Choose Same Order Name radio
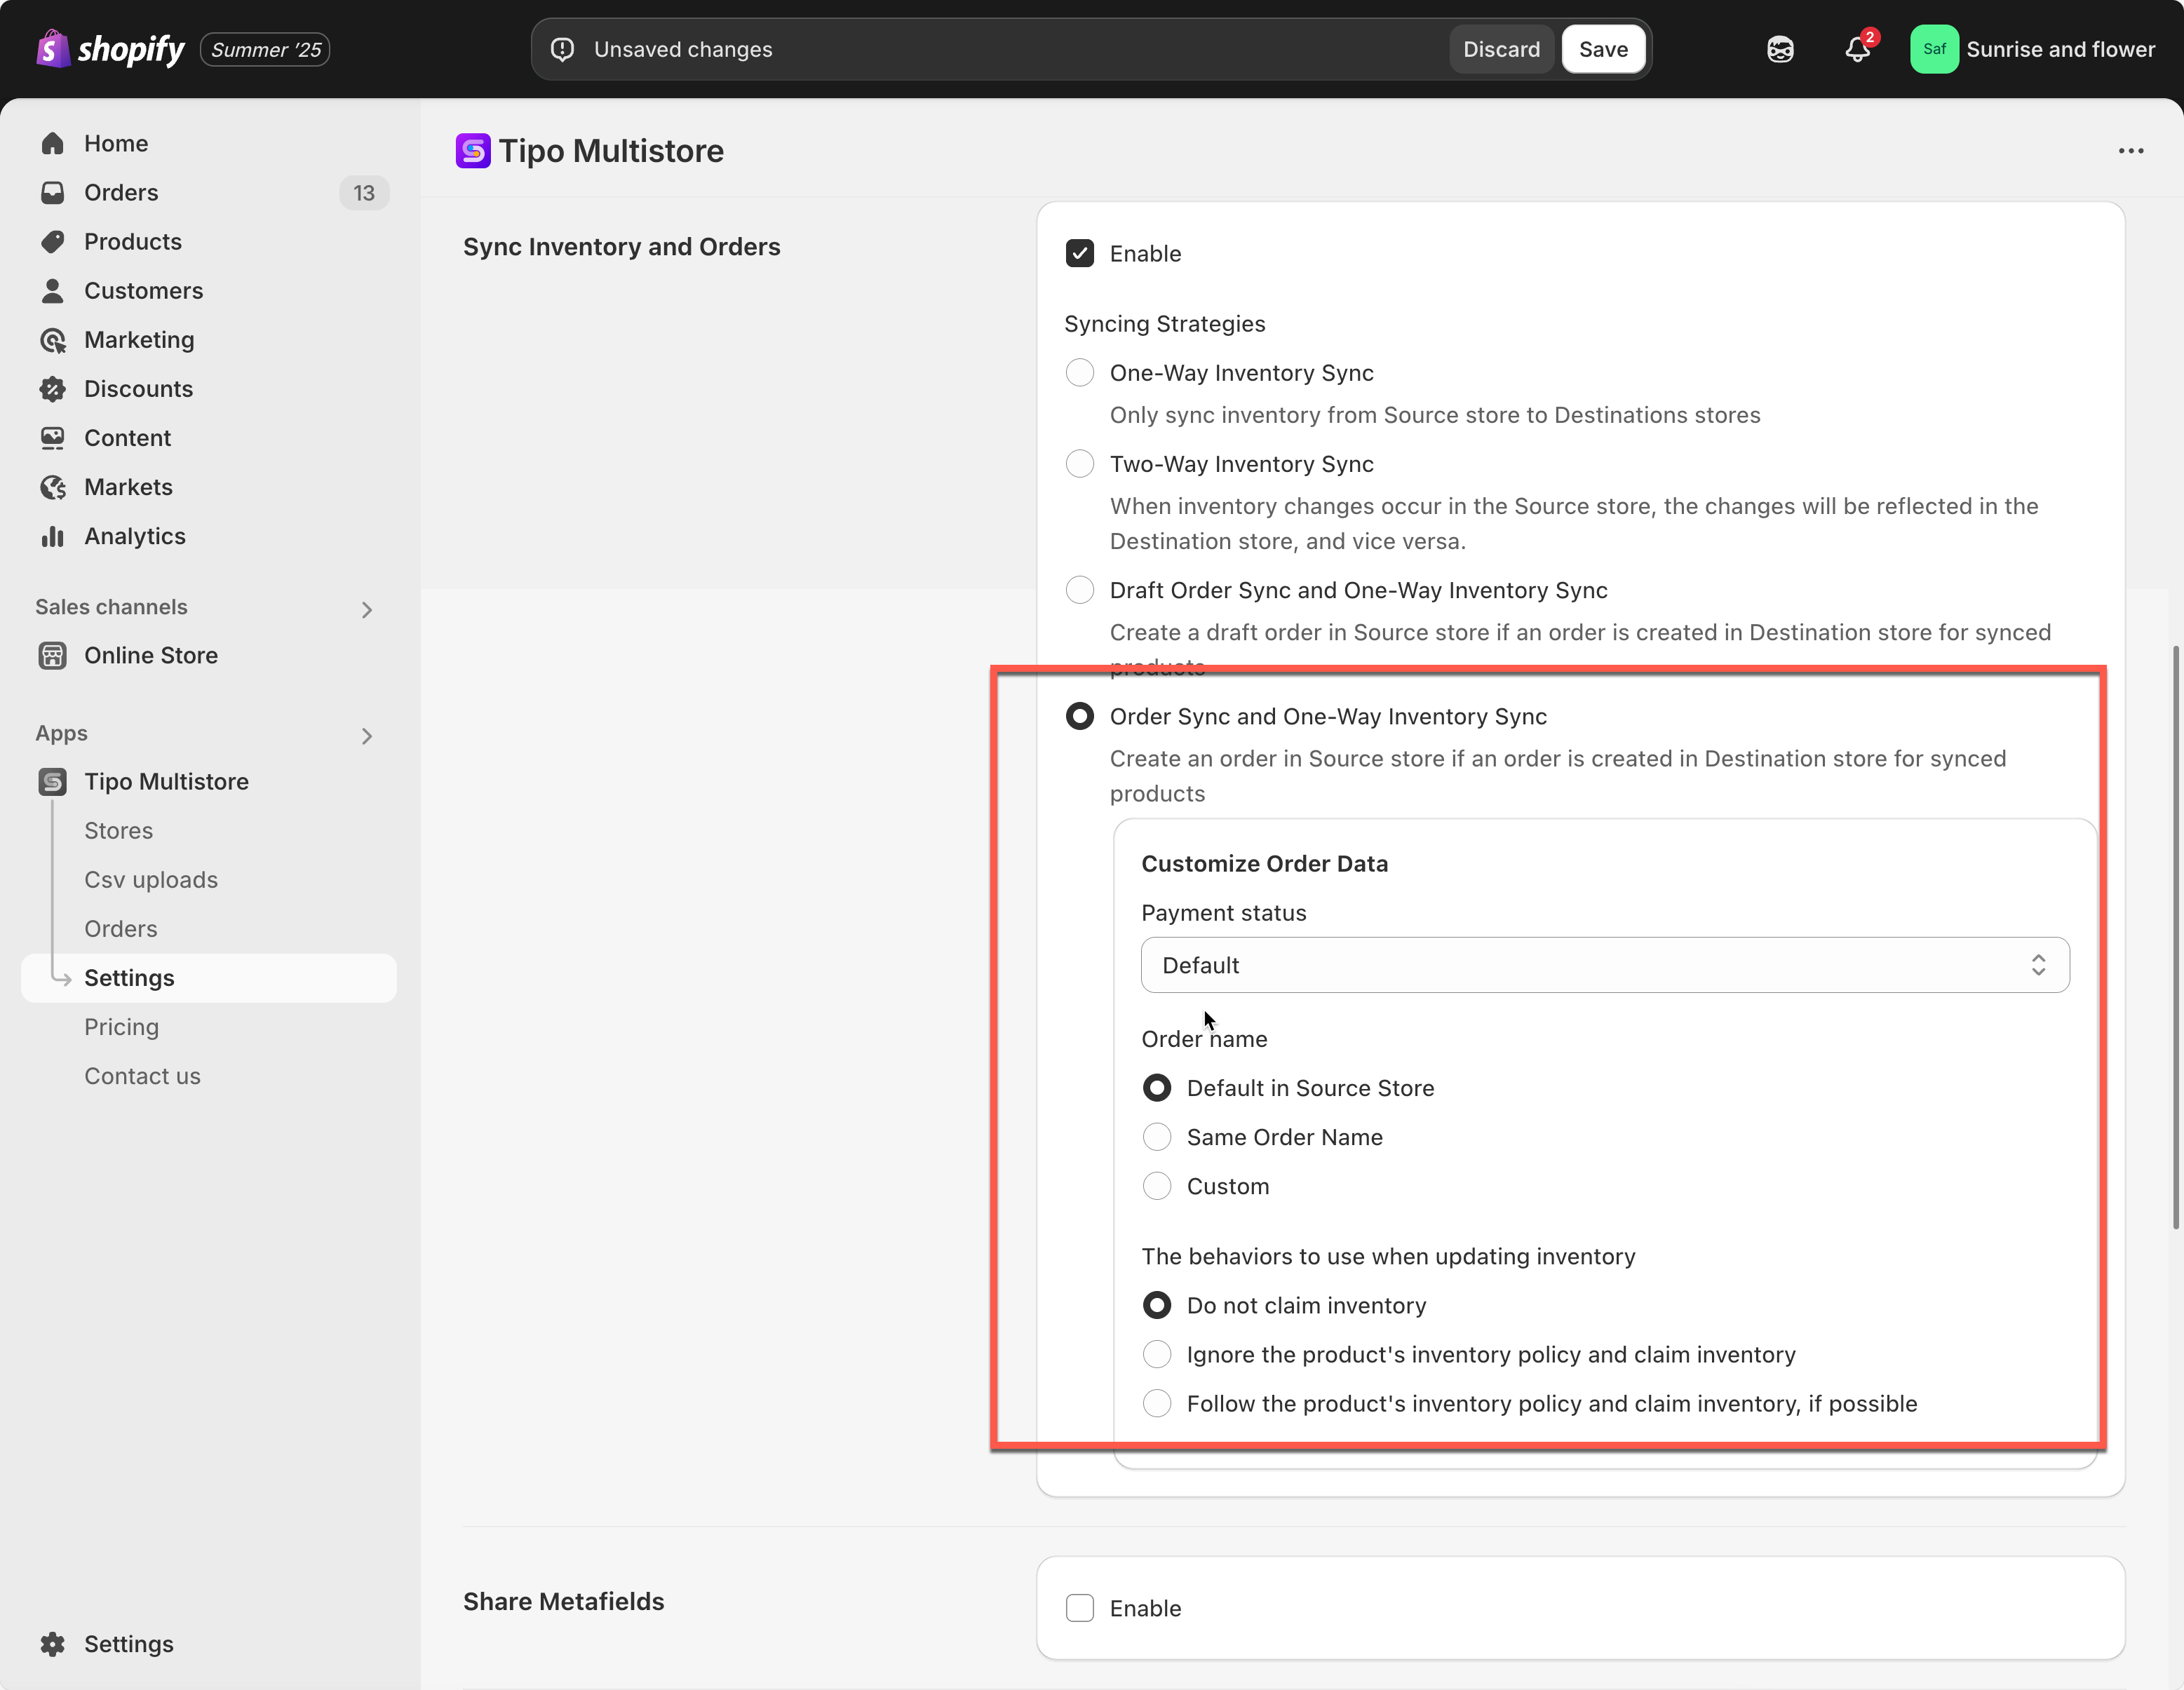The height and width of the screenshot is (1690, 2184). coord(1157,1137)
